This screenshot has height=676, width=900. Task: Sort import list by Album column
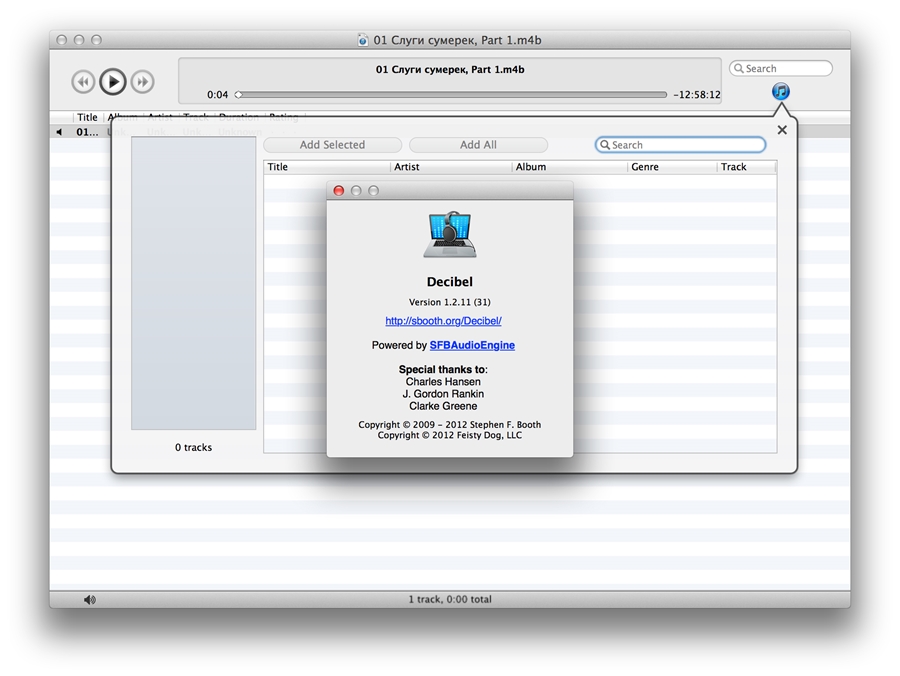point(570,167)
